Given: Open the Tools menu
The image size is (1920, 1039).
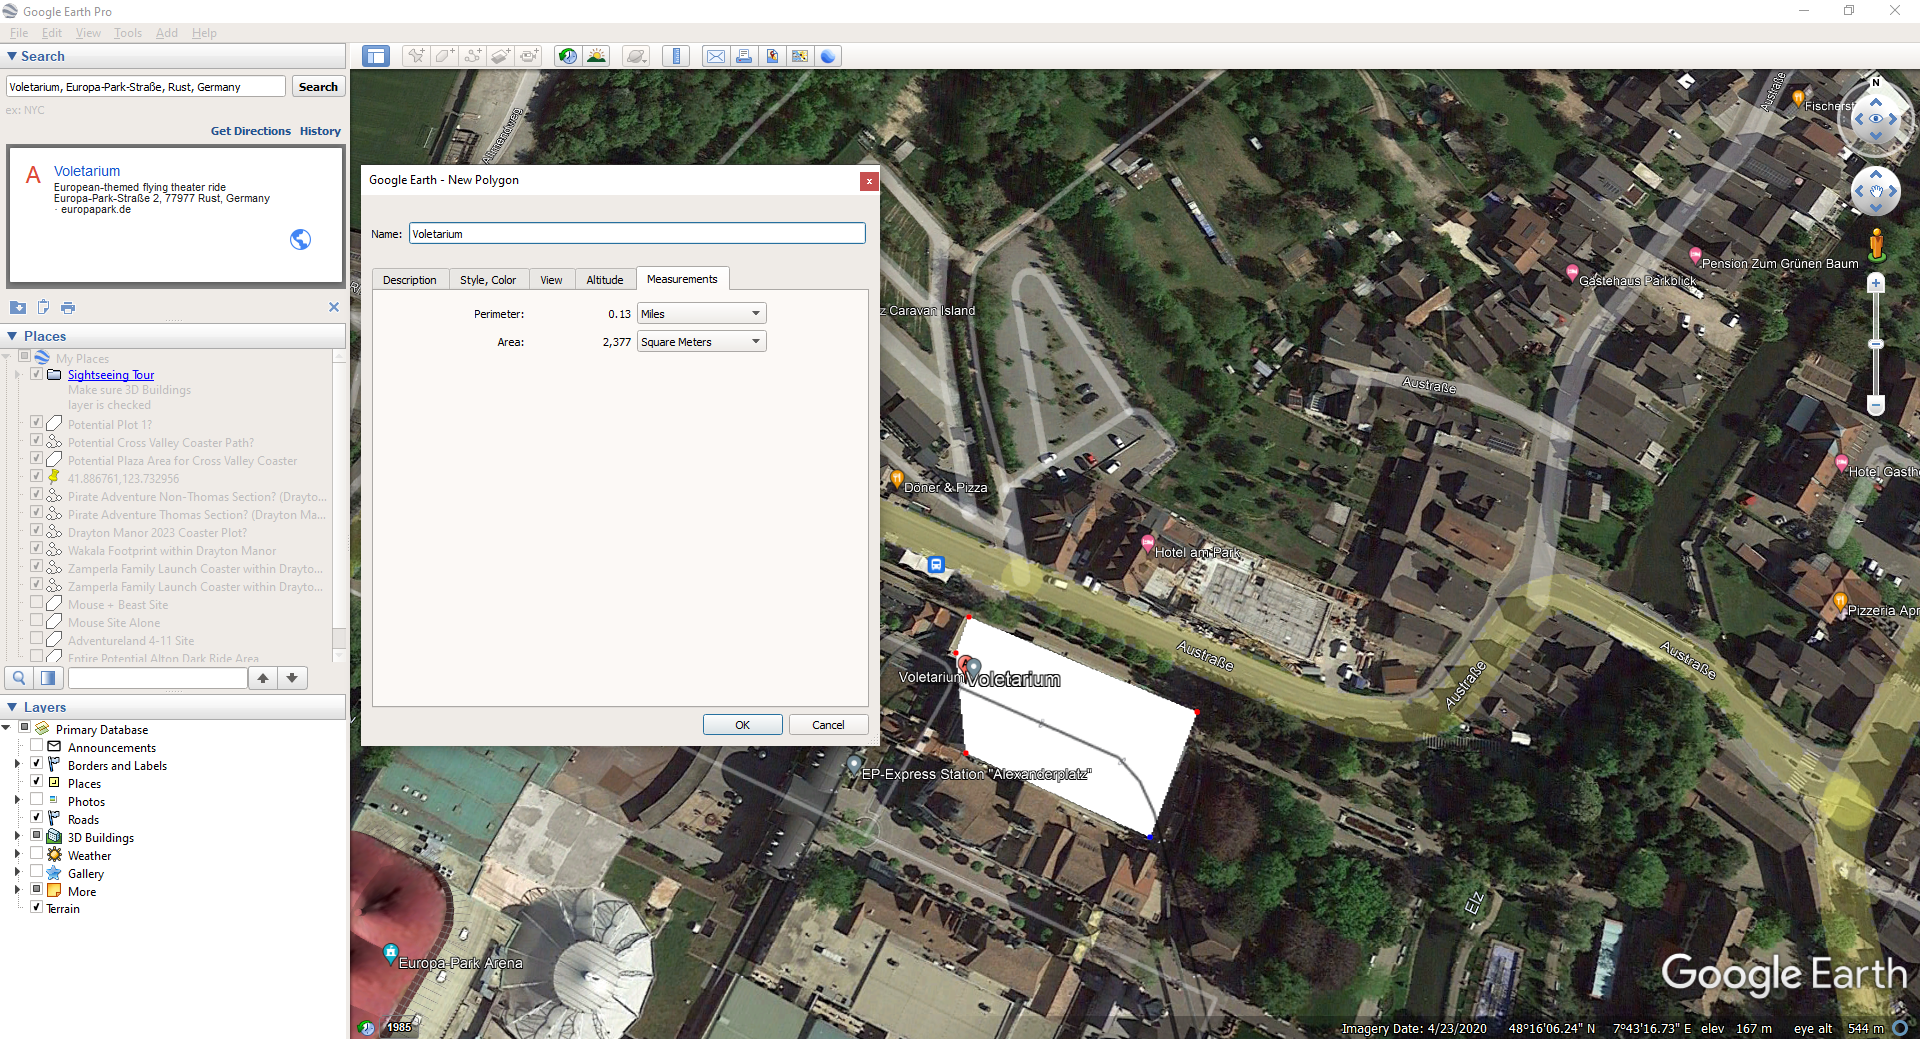Looking at the screenshot, I should point(128,32).
